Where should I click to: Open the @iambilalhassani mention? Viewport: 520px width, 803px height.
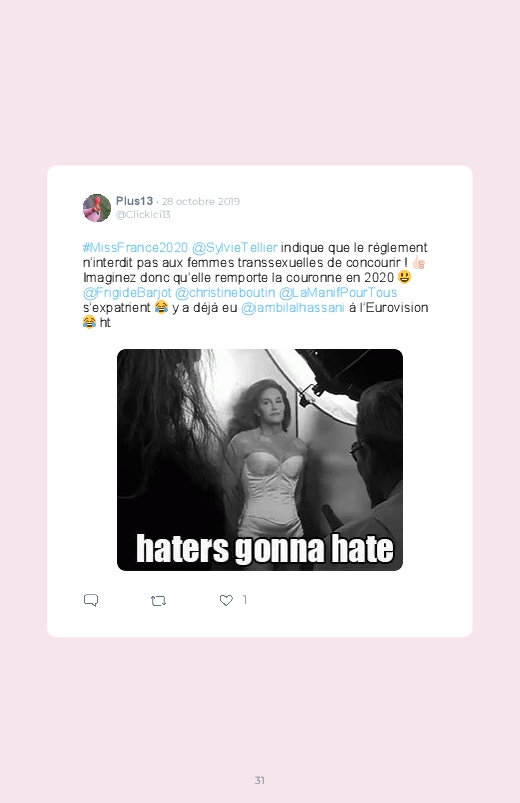[x=293, y=307]
